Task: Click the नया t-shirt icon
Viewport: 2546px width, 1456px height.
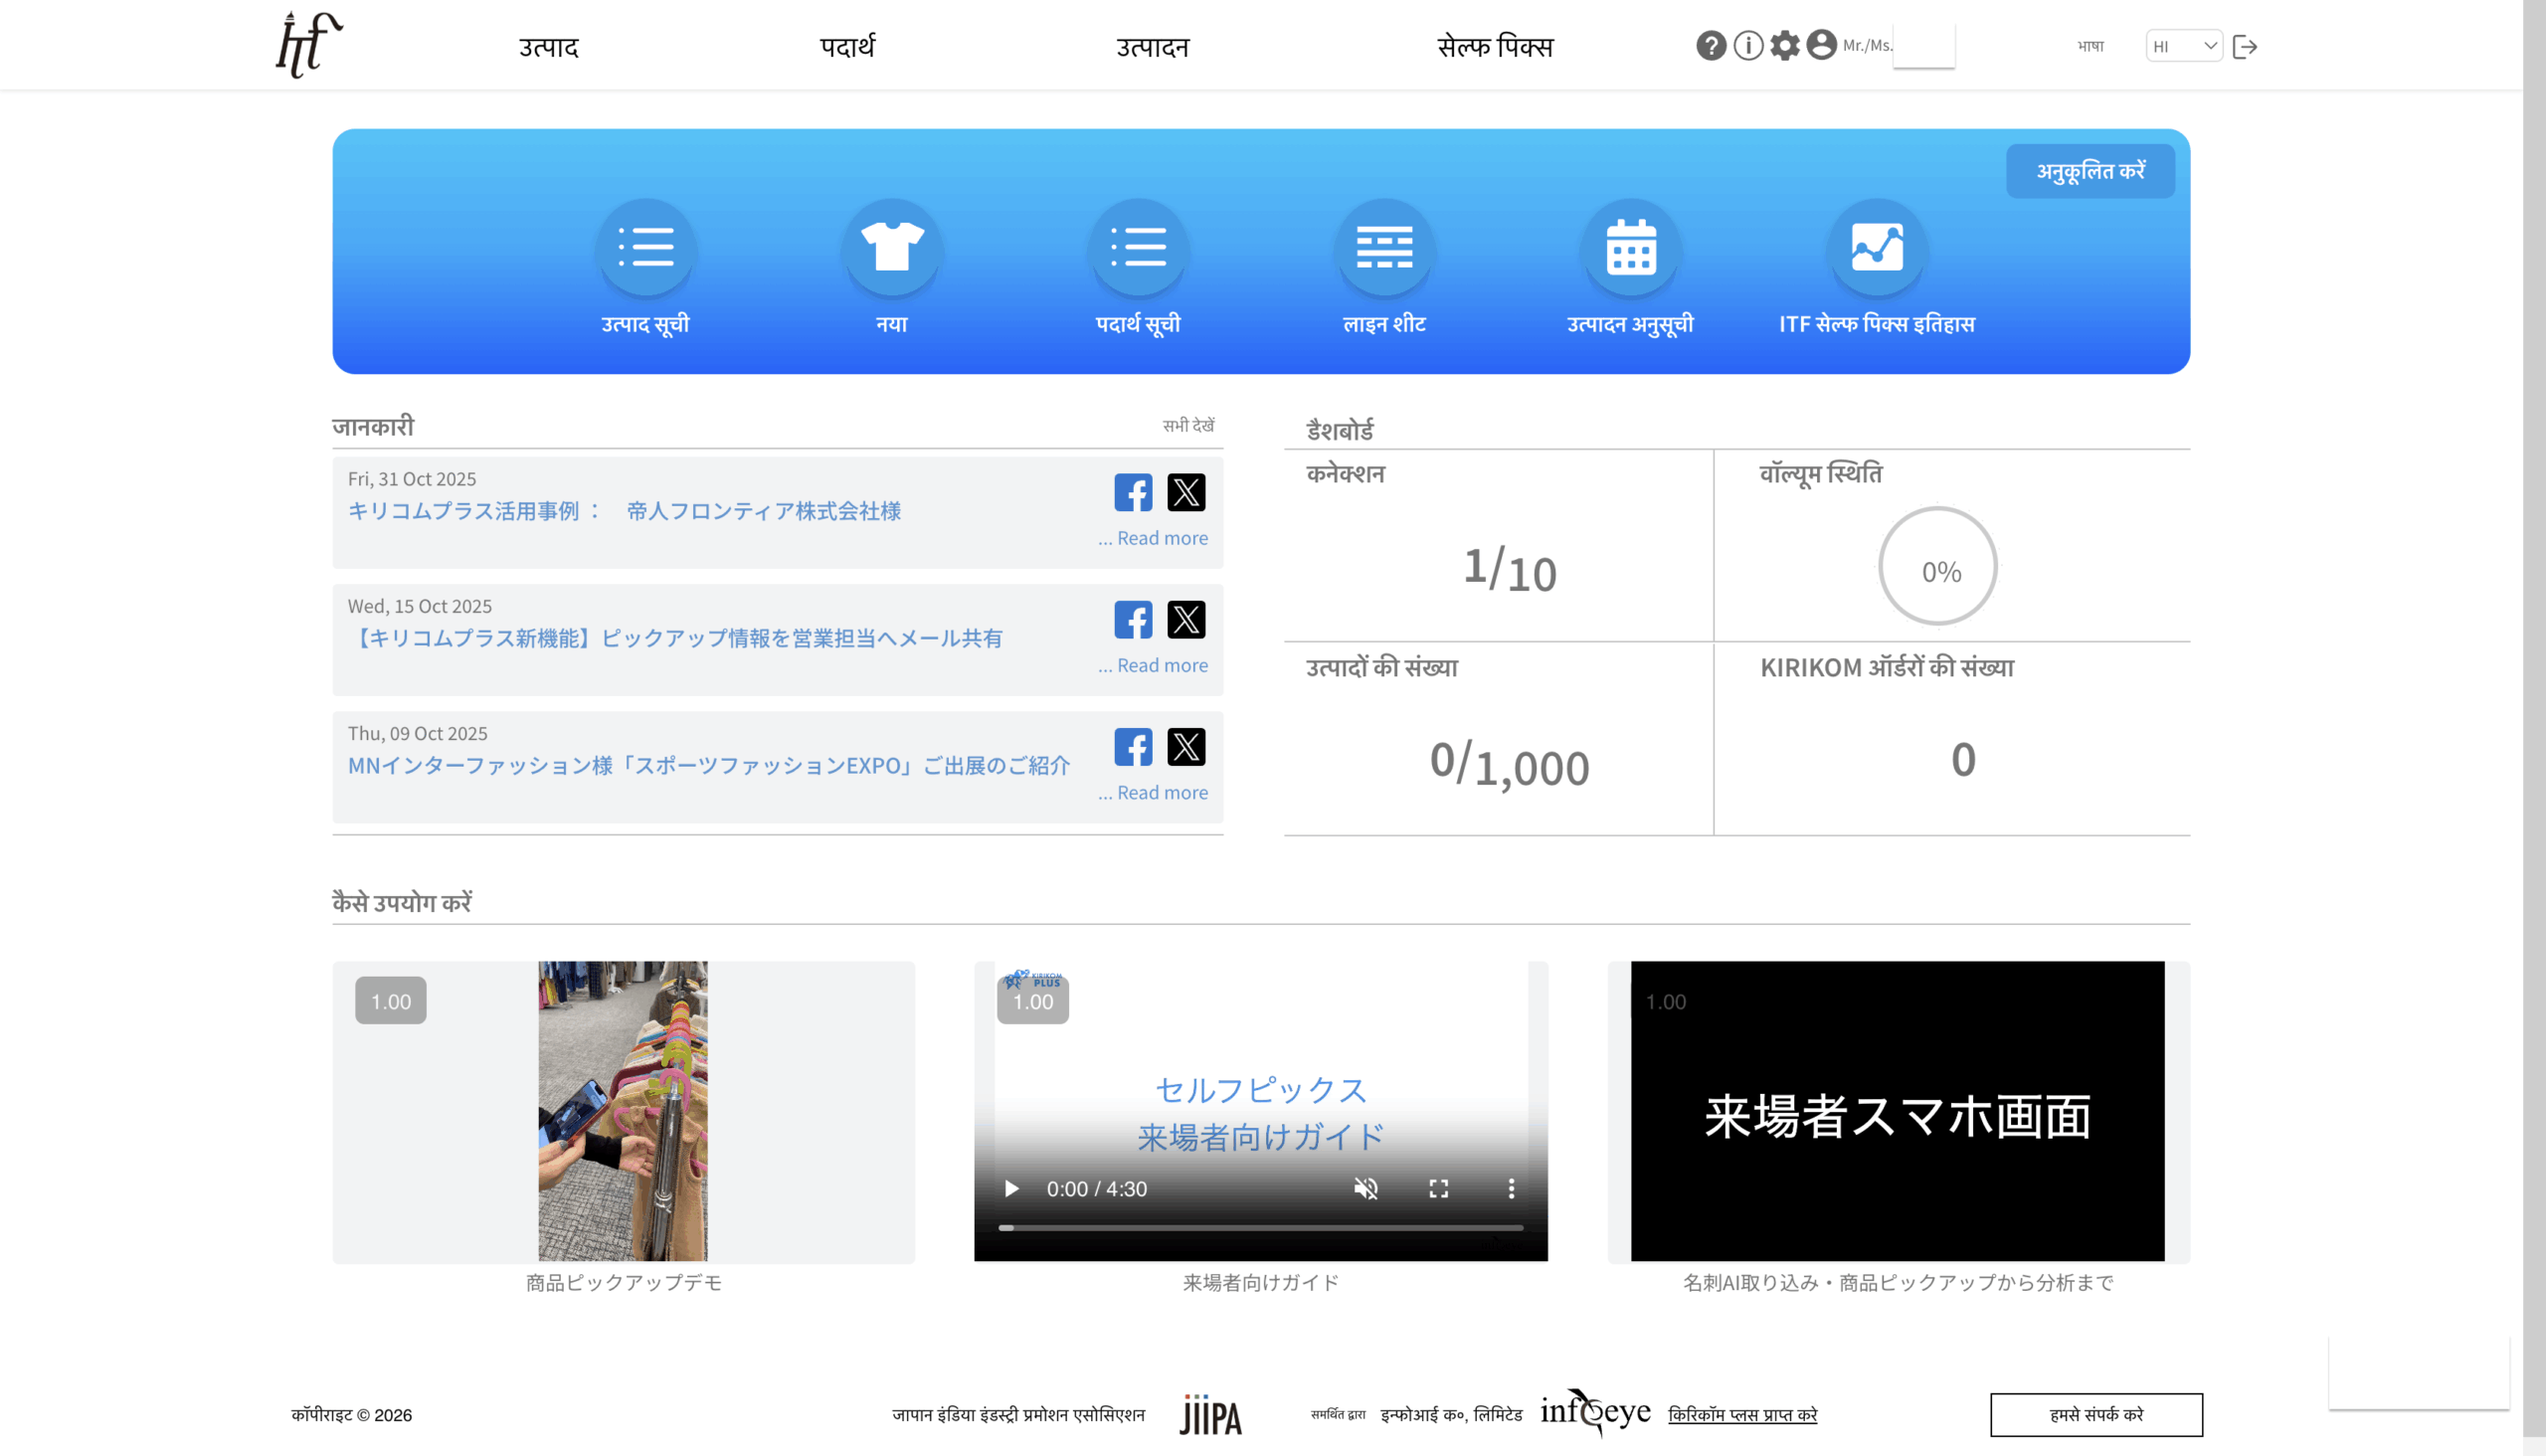Action: pos(891,247)
